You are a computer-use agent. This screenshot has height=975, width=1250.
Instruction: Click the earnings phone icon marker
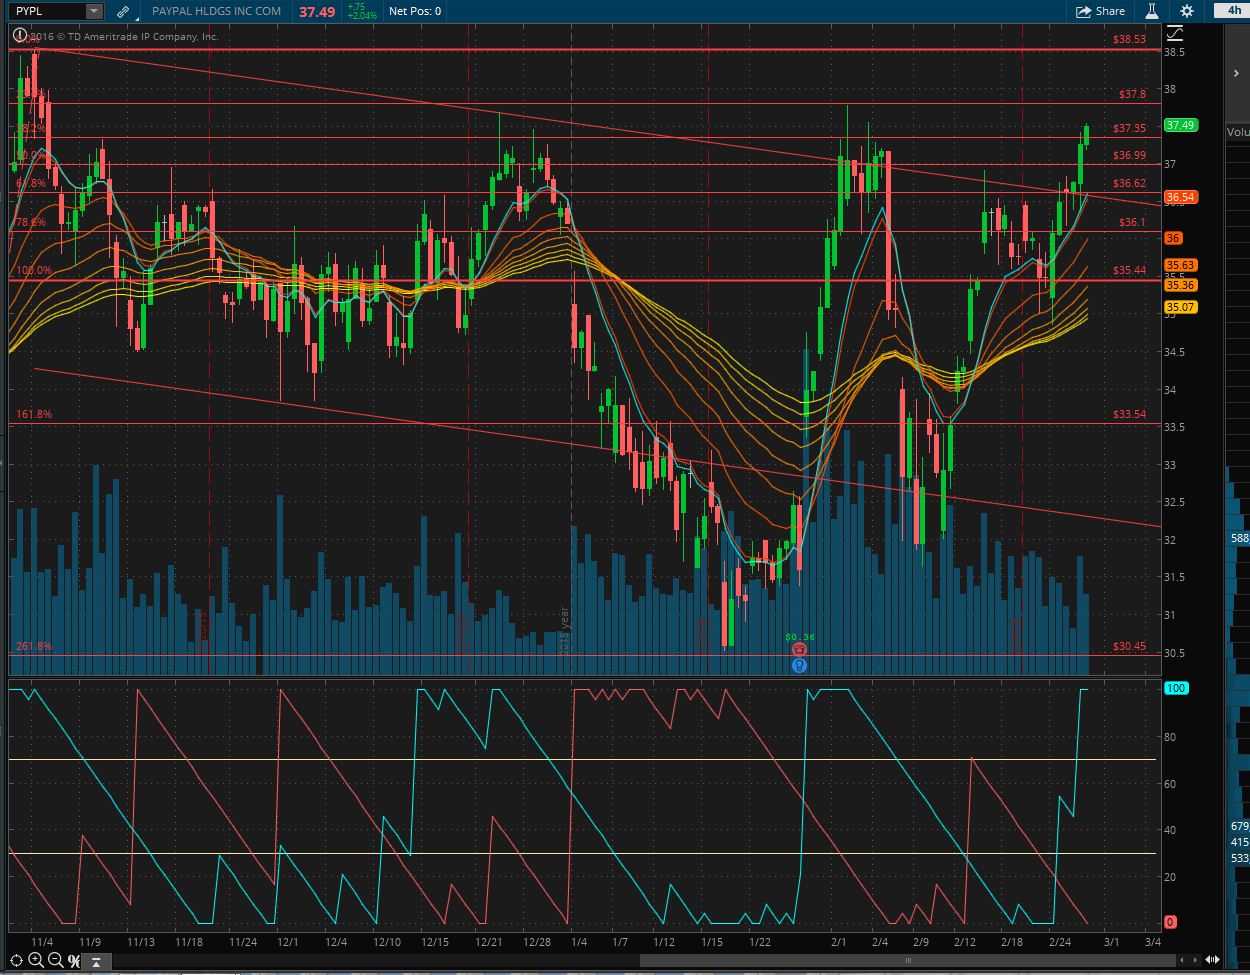[x=799, y=649]
